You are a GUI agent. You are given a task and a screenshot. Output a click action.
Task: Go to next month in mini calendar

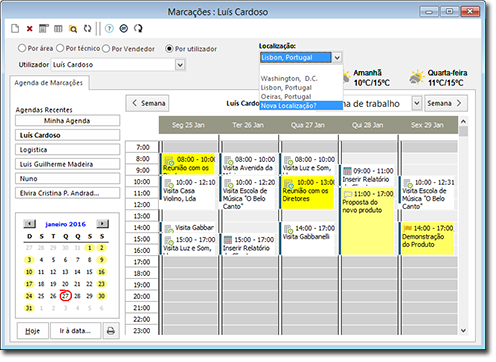coord(102,224)
